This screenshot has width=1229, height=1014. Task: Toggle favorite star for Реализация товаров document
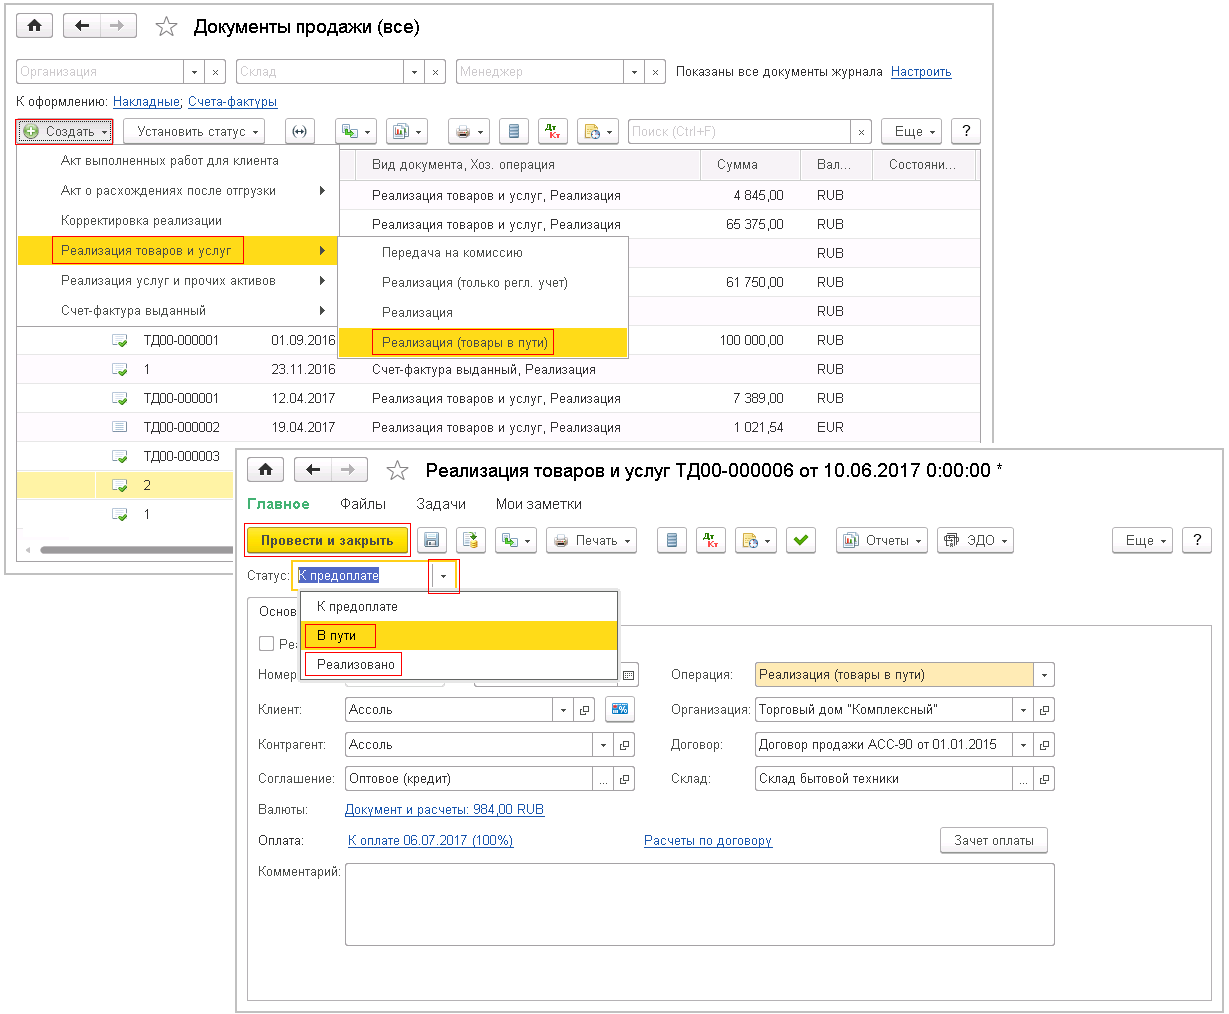[x=397, y=471]
